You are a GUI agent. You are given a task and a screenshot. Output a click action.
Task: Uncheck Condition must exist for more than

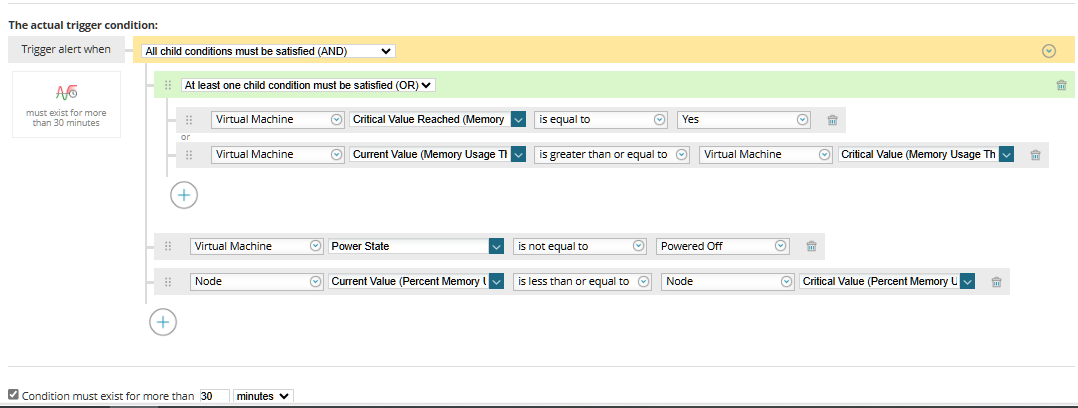click(13, 396)
